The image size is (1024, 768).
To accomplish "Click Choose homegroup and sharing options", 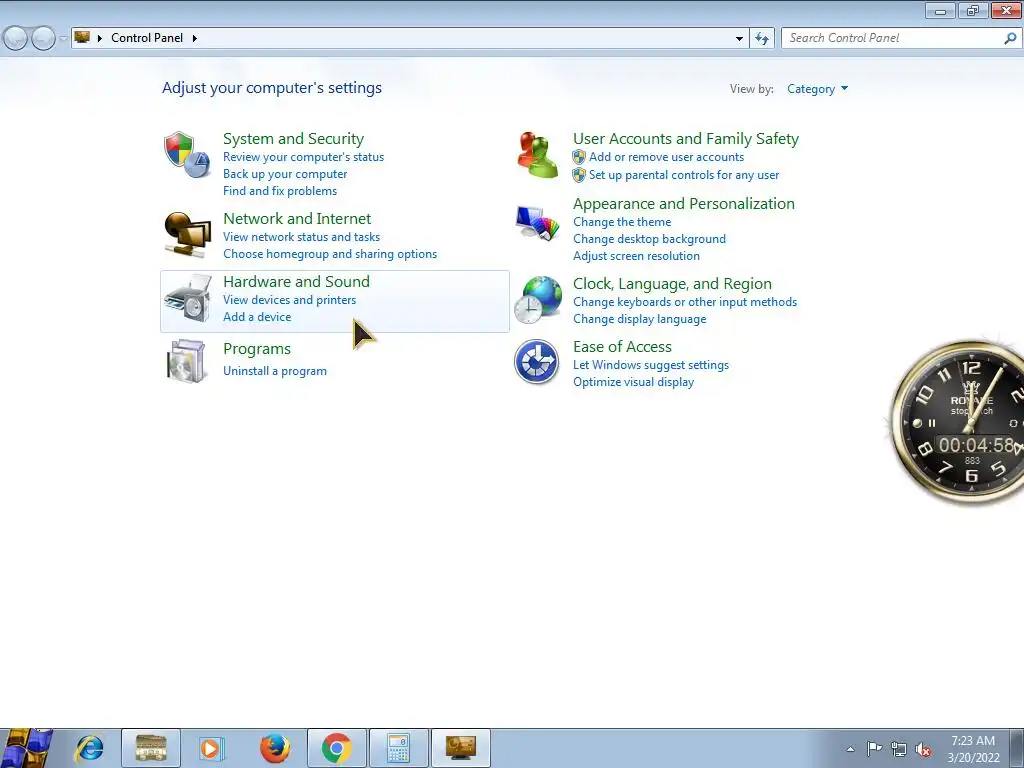I will click(330, 253).
